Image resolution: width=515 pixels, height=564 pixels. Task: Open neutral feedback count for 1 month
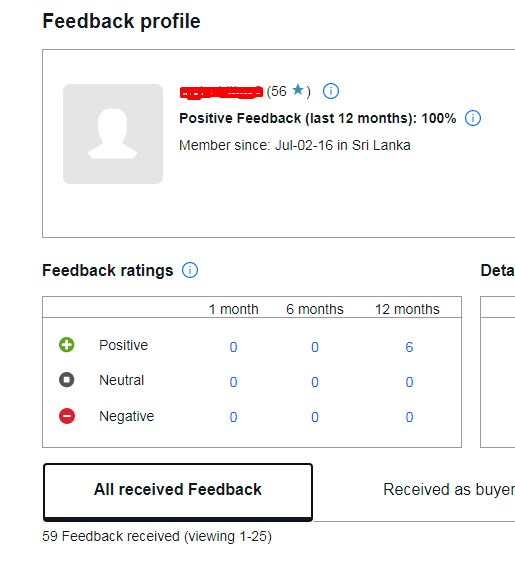tap(233, 382)
